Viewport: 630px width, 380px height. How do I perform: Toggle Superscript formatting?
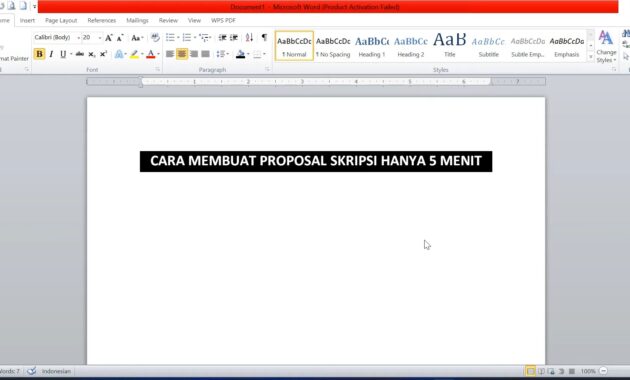[103, 54]
